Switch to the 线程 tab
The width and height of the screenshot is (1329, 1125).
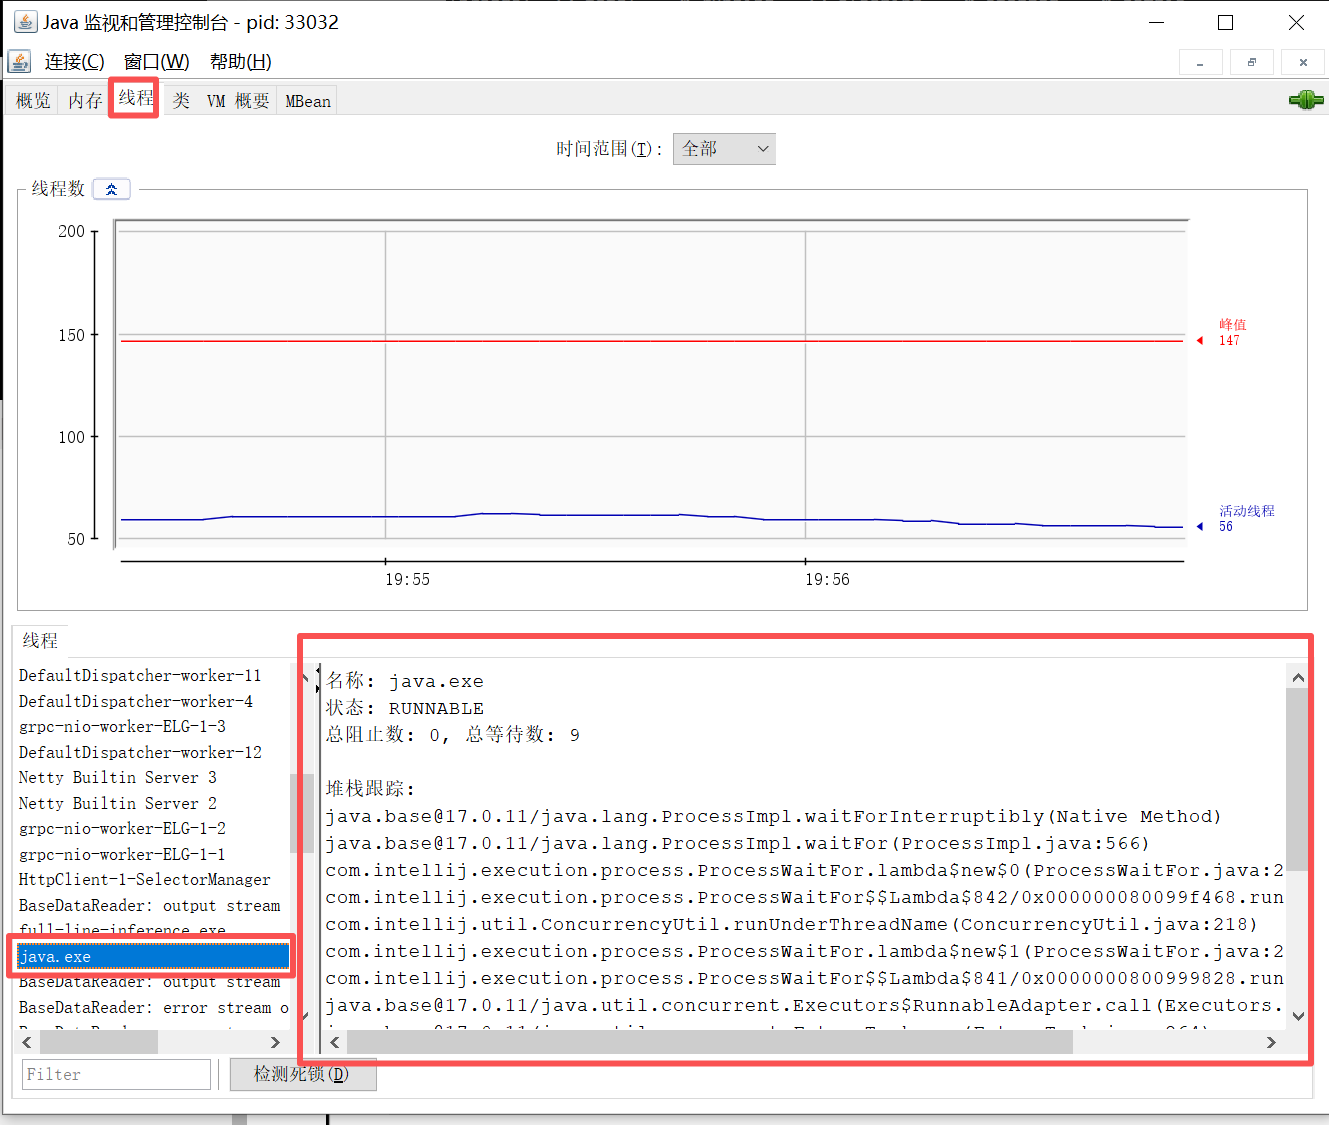coord(135,98)
